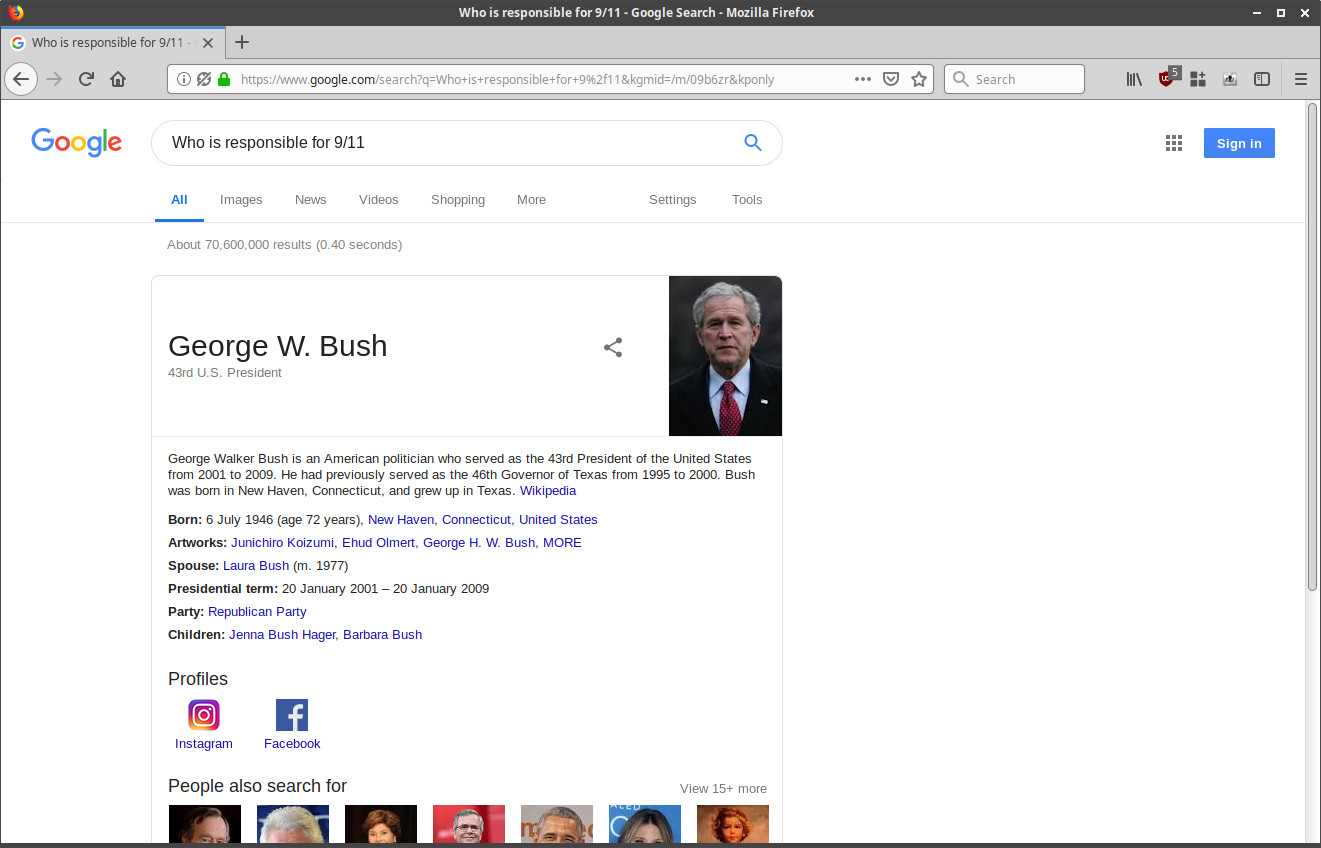Follow the Republican Party link
Viewport: 1321px width, 848px height.
(257, 612)
